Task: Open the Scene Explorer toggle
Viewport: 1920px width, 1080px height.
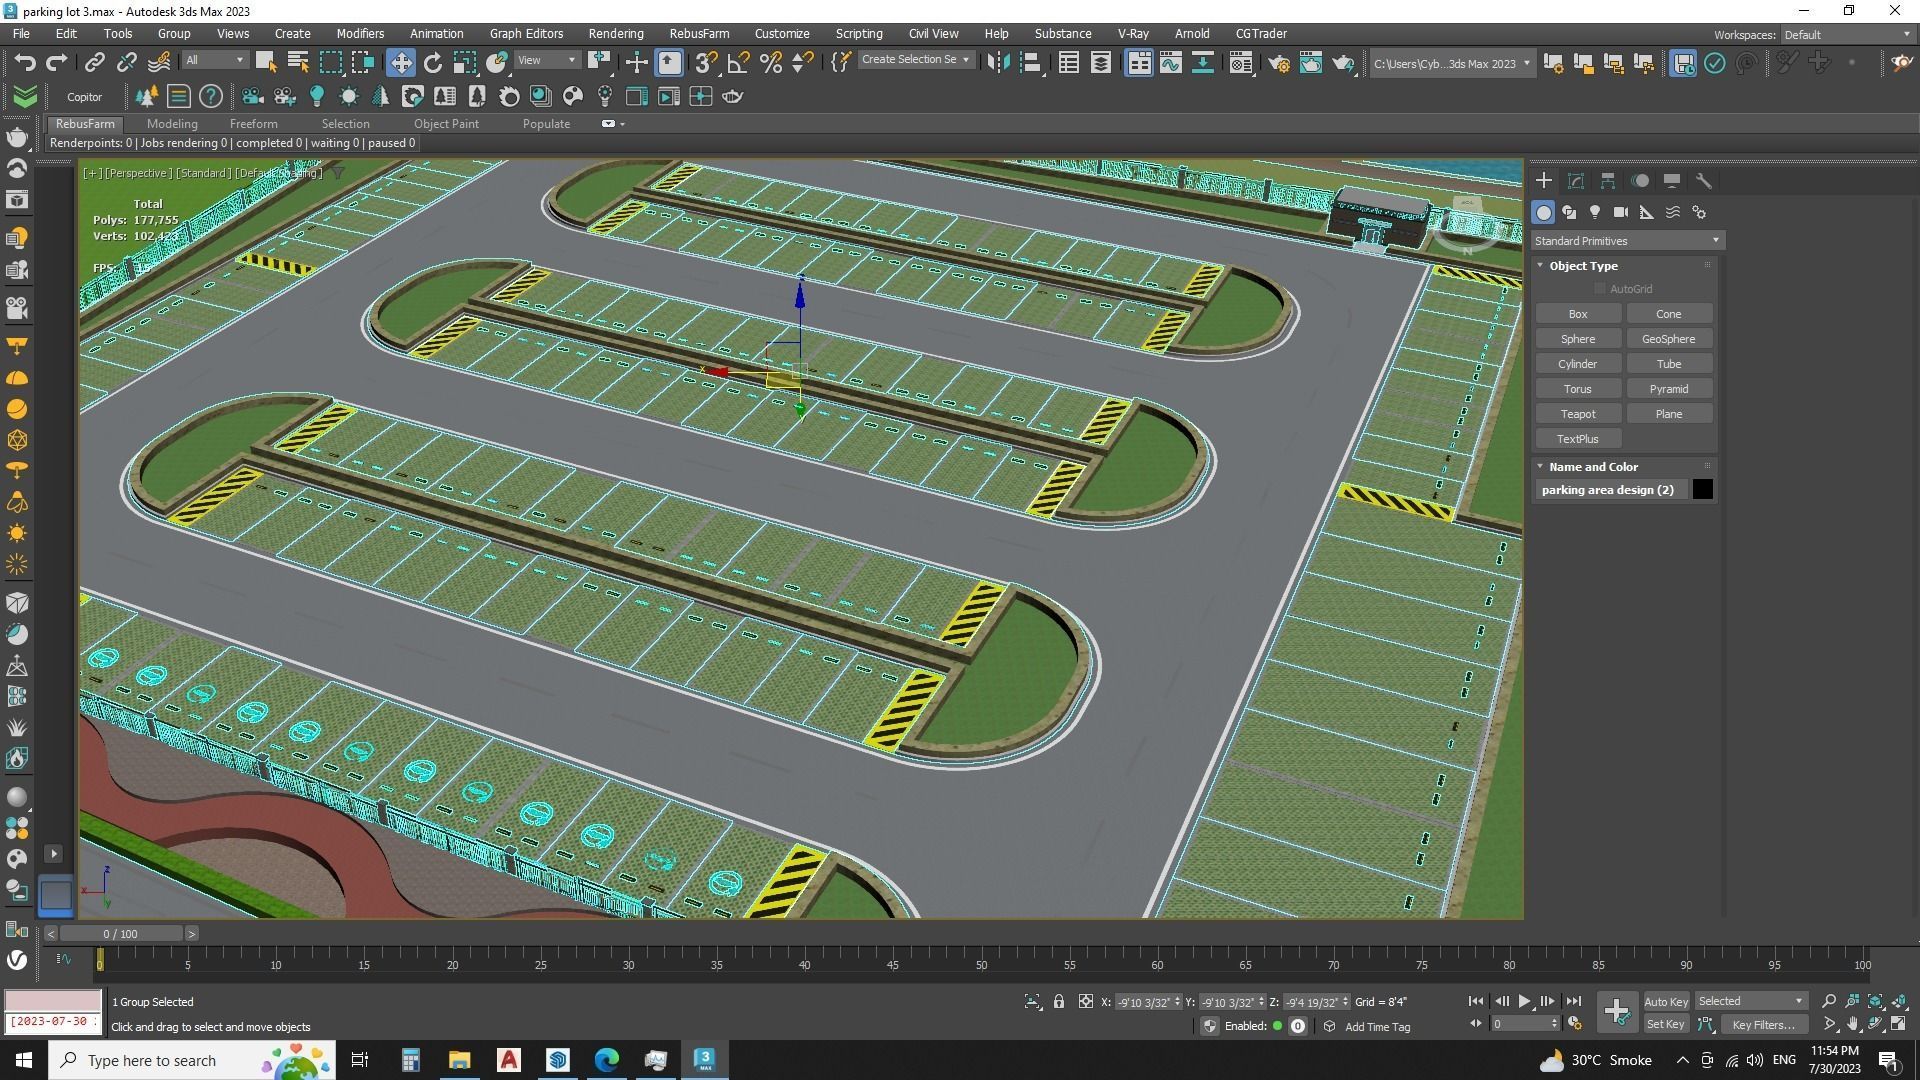Action: click(x=1069, y=62)
